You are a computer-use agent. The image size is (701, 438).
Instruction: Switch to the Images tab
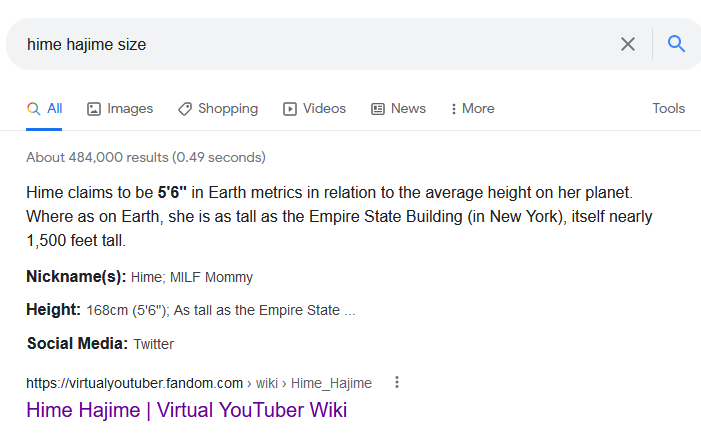pyautogui.click(x=120, y=109)
